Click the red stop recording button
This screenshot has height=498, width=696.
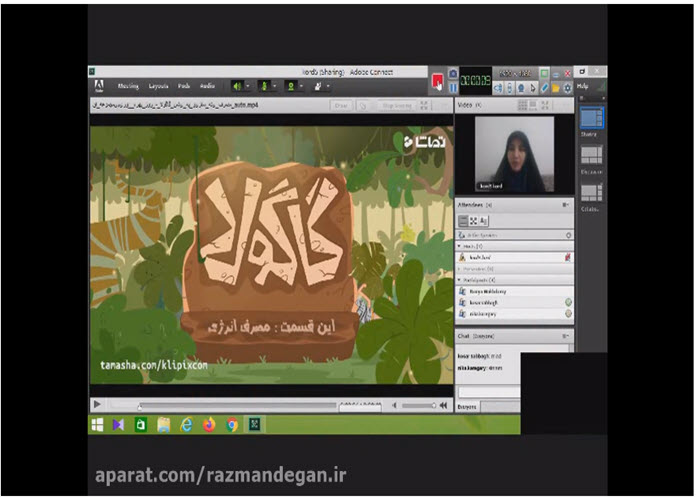coord(437,81)
